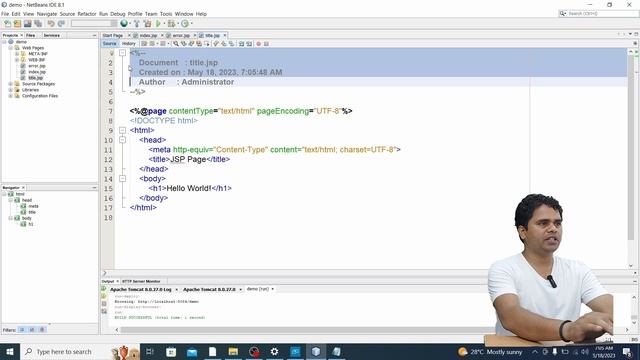Toggle third Navigator filter button

pyautogui.click(x=42, y=329)
